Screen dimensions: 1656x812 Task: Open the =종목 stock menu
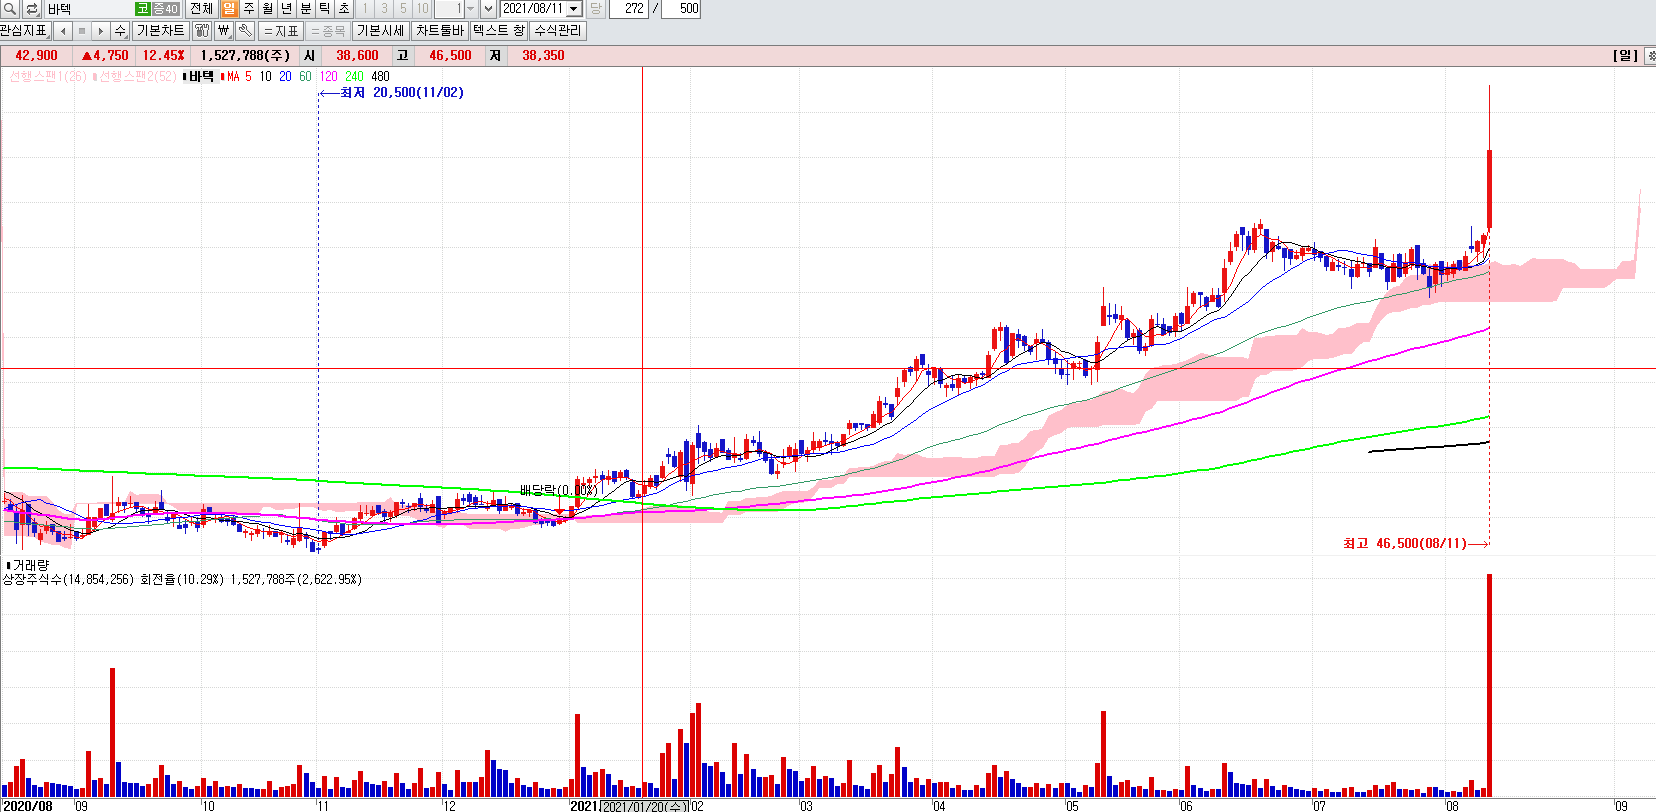(328, 31)
